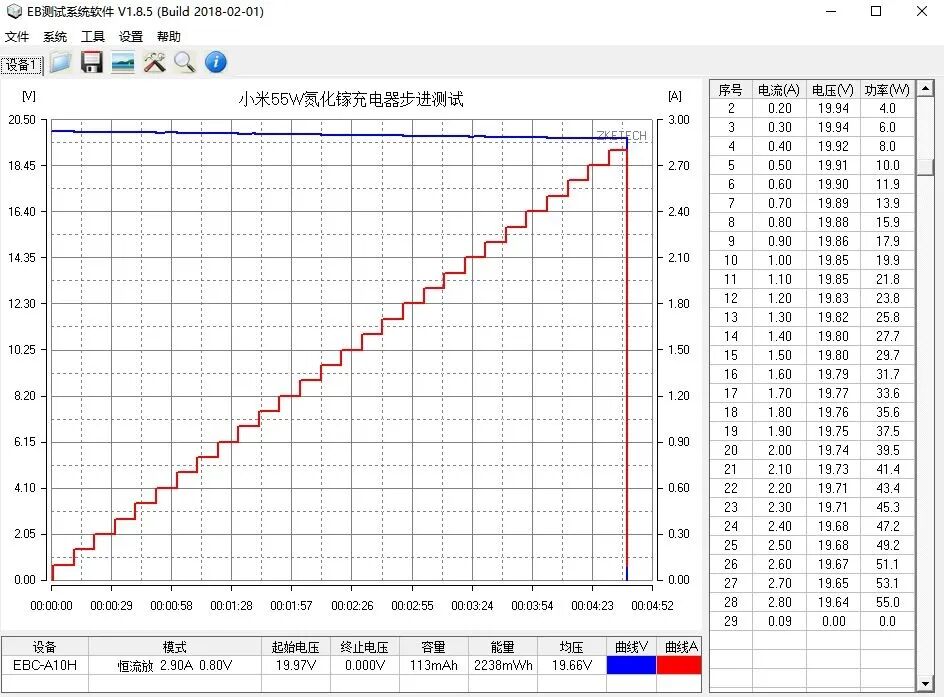Click the data table scrollbar thumb
Image resolution: width=944 pixels, height=697 pixels.
coord(925,166)
